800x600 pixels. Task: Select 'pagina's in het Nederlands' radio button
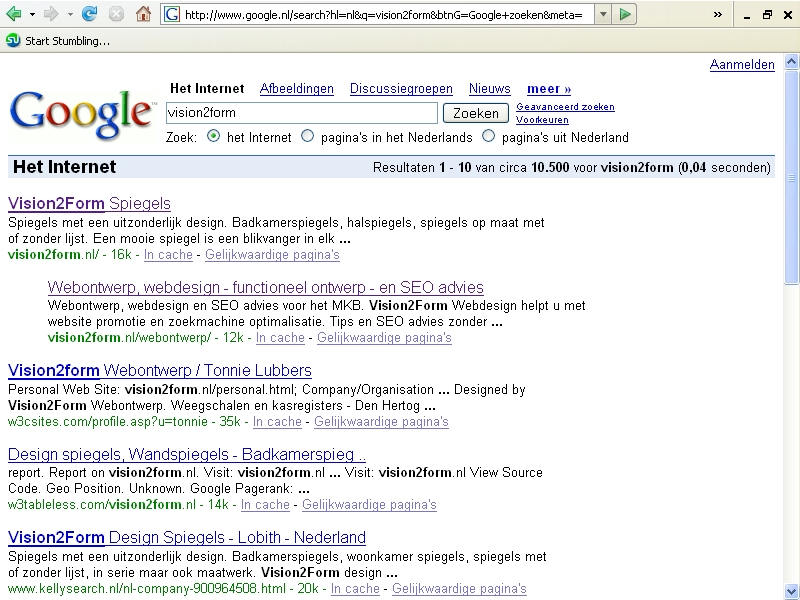307,136
